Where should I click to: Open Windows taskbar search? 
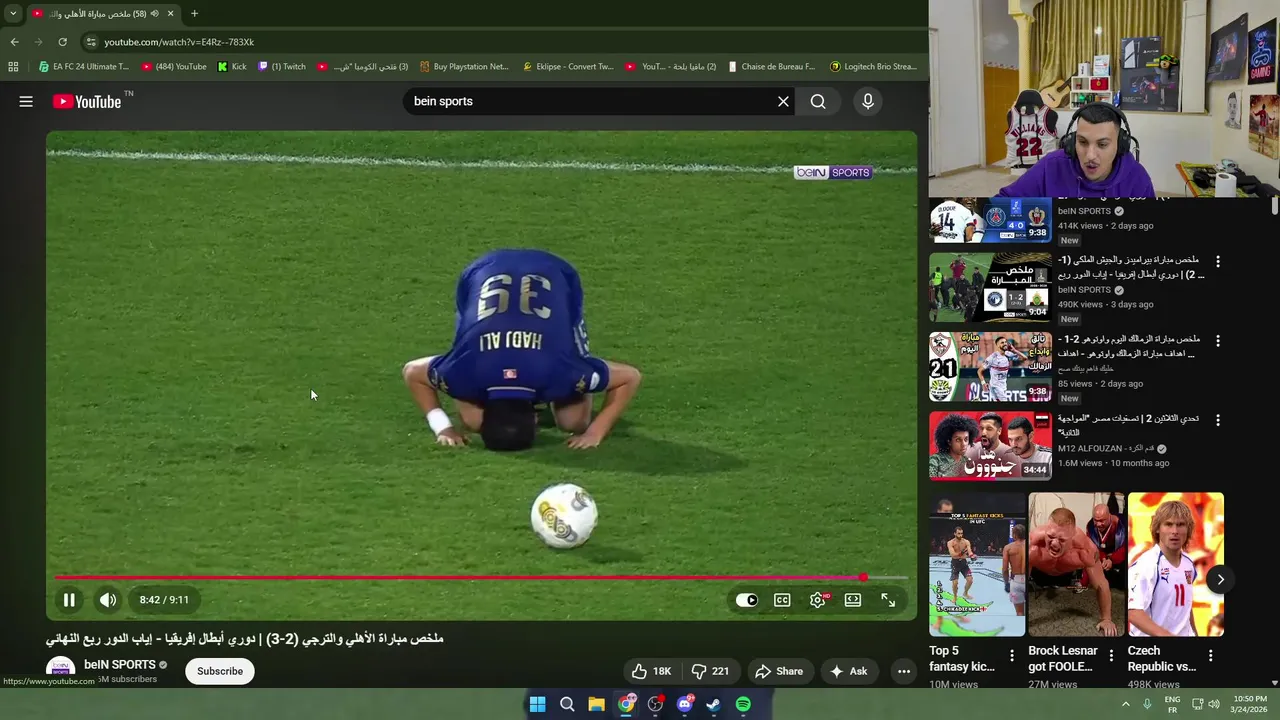(567, 704)
